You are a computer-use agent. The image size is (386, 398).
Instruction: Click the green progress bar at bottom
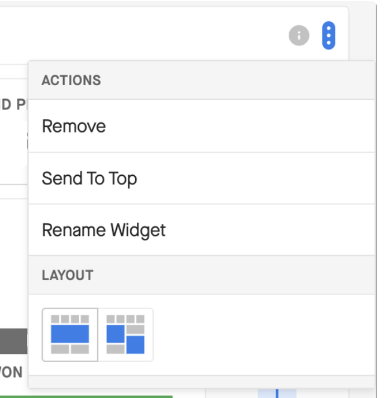point(86,397)
